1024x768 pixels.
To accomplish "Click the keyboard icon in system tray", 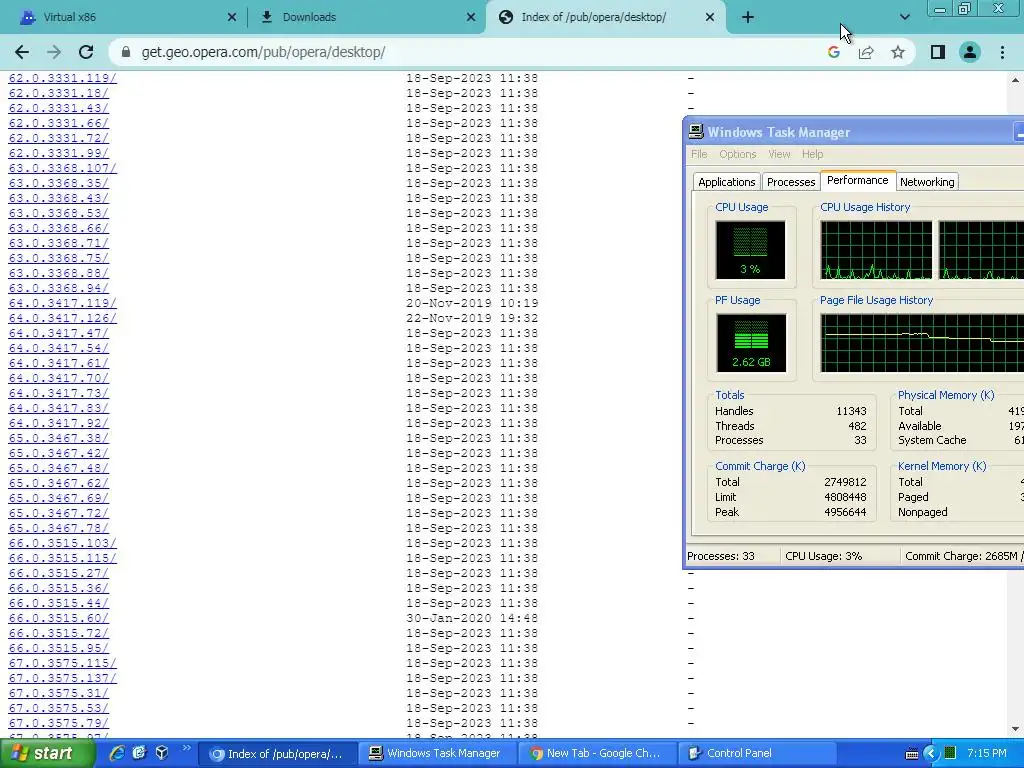I will [x=911, y=754].
